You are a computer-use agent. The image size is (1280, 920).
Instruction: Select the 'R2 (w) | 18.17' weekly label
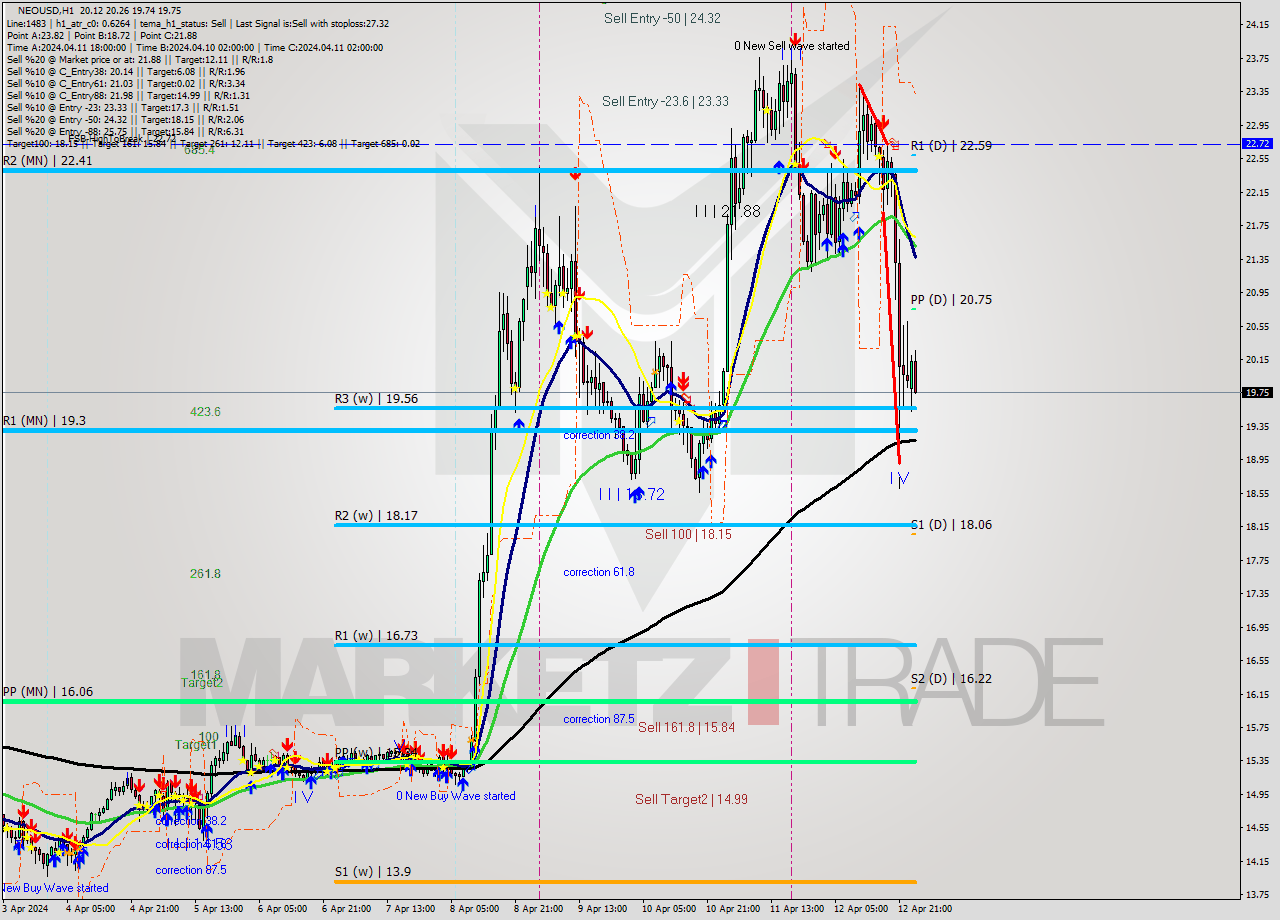click(376, 516)
